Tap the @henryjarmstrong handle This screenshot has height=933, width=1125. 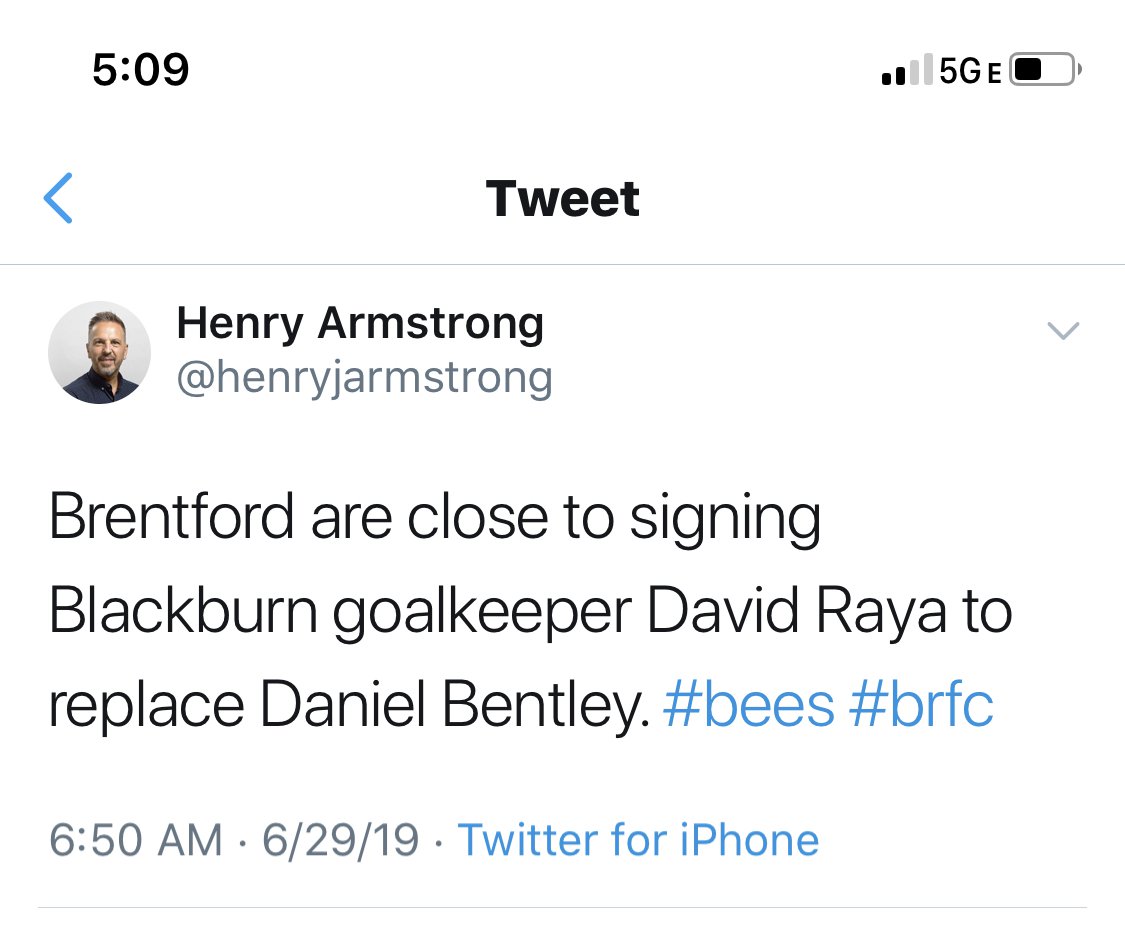coord(364,378)
